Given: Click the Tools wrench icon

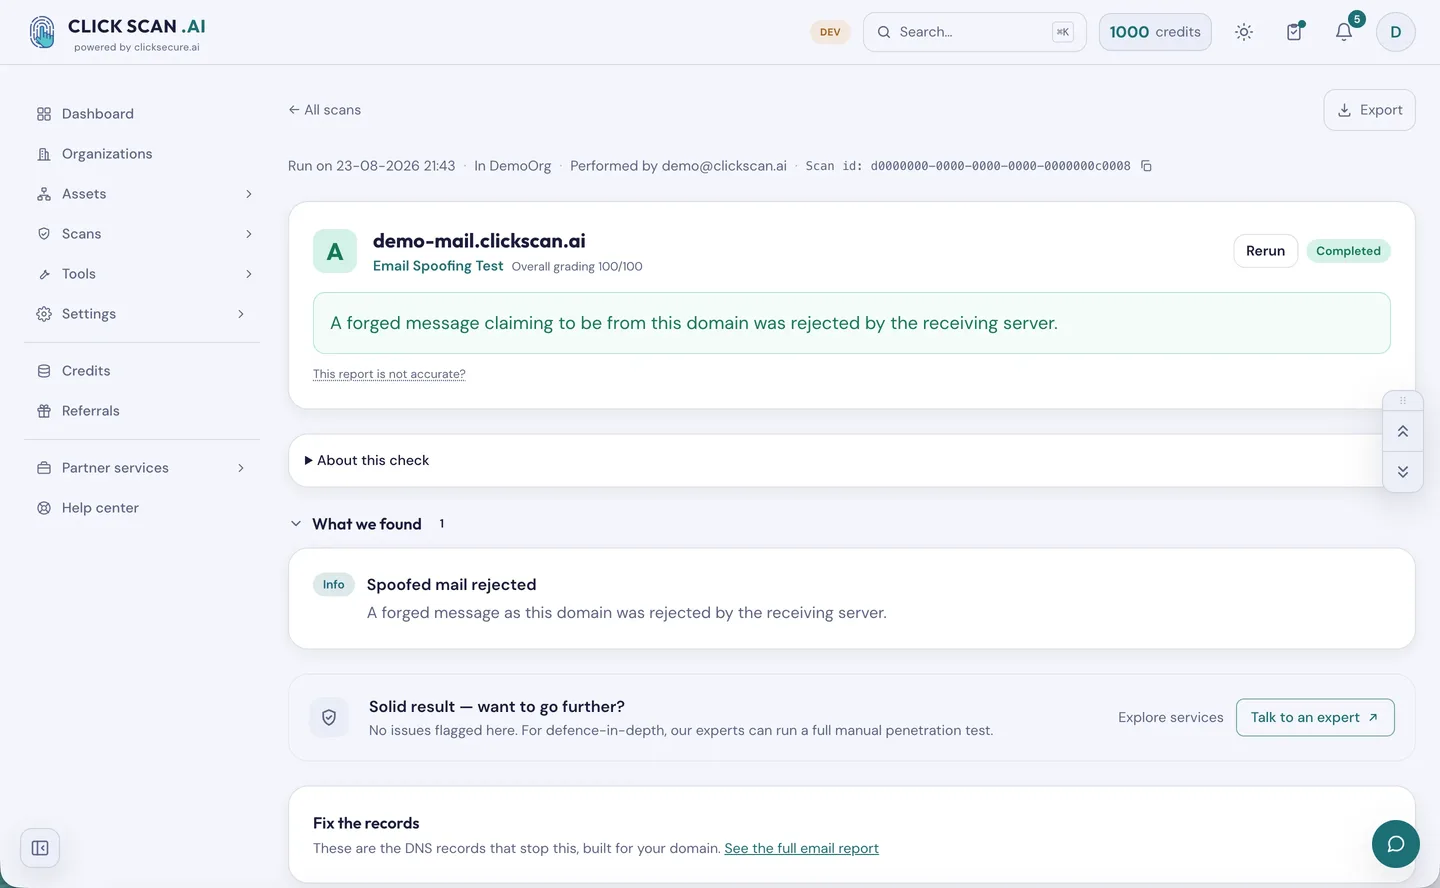Looking at the screenshot, I should coord(44,274).
